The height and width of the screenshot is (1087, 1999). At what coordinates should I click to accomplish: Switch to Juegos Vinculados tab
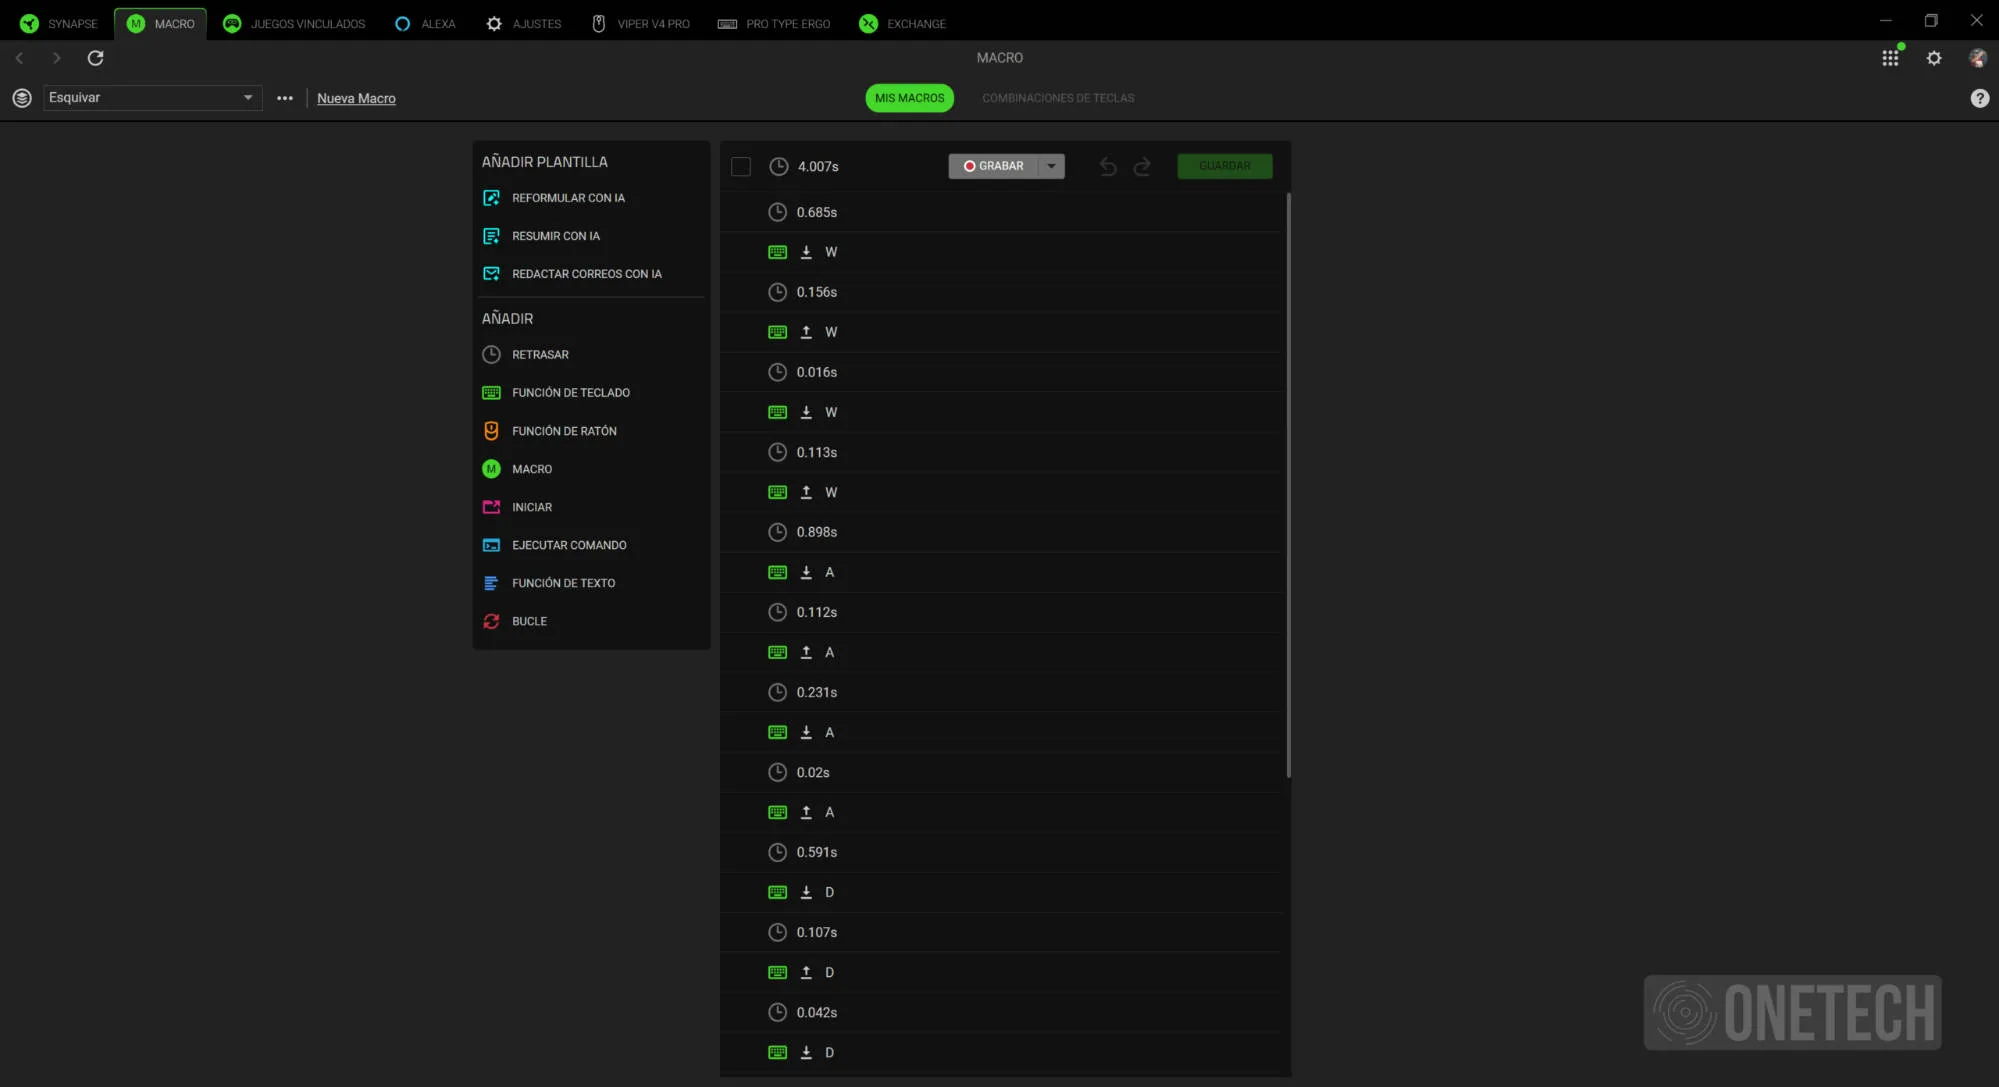[294, 23]
